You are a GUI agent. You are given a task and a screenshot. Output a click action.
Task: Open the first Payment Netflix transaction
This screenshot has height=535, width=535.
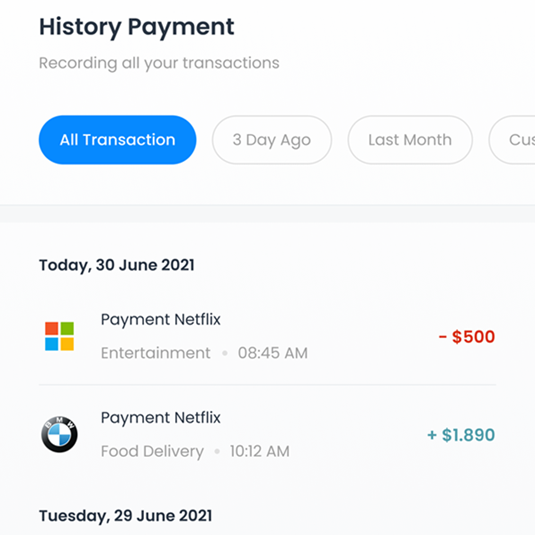[x=268, y=336]
